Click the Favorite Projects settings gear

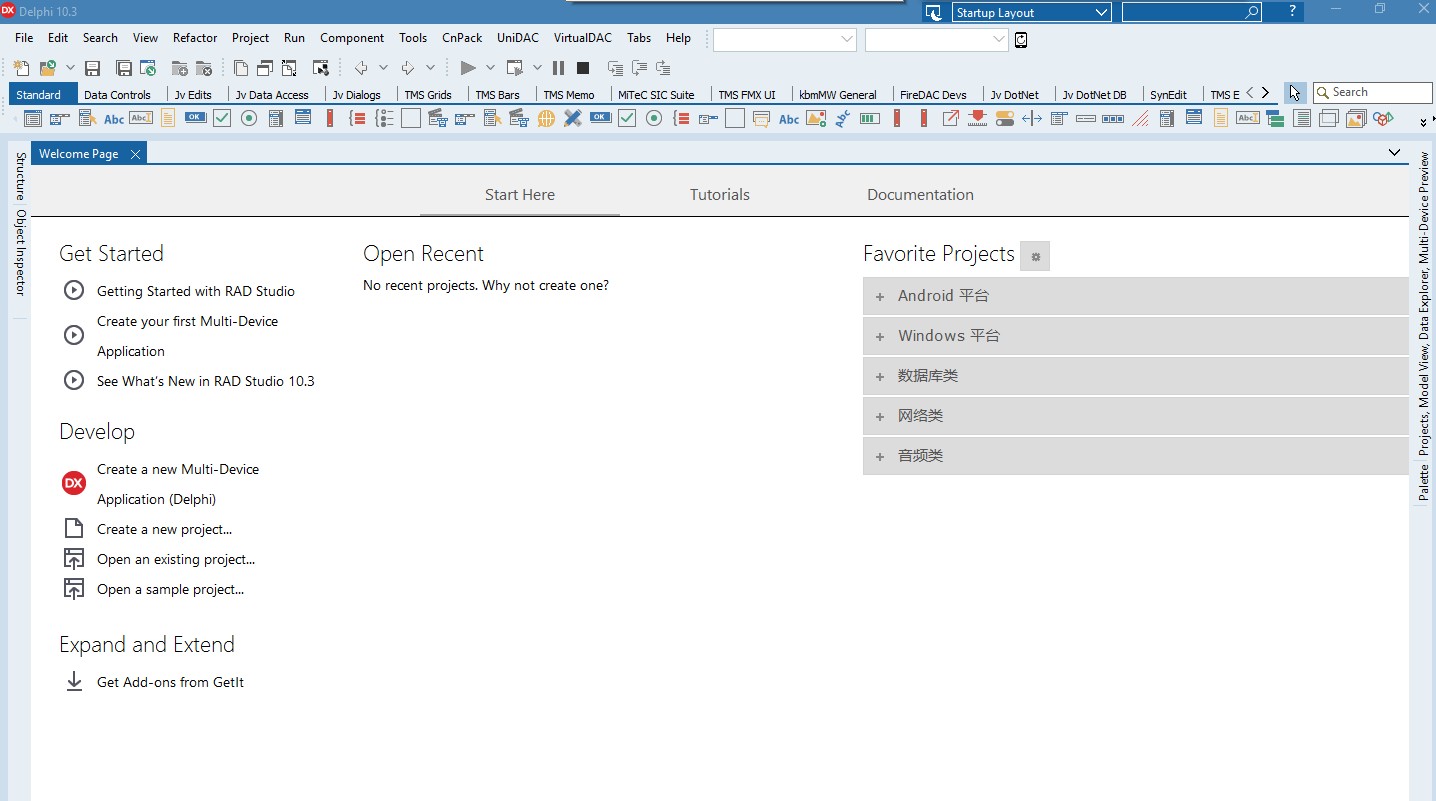tap(1035, 257)
